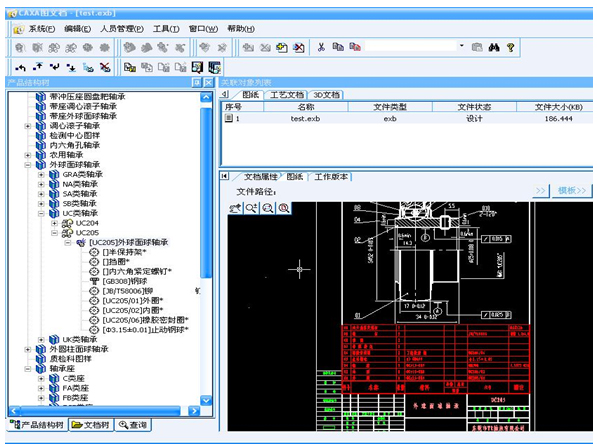Click the scissors Cut icon
597x447 pixels.
pyautogui.click(x=321, y=47)
